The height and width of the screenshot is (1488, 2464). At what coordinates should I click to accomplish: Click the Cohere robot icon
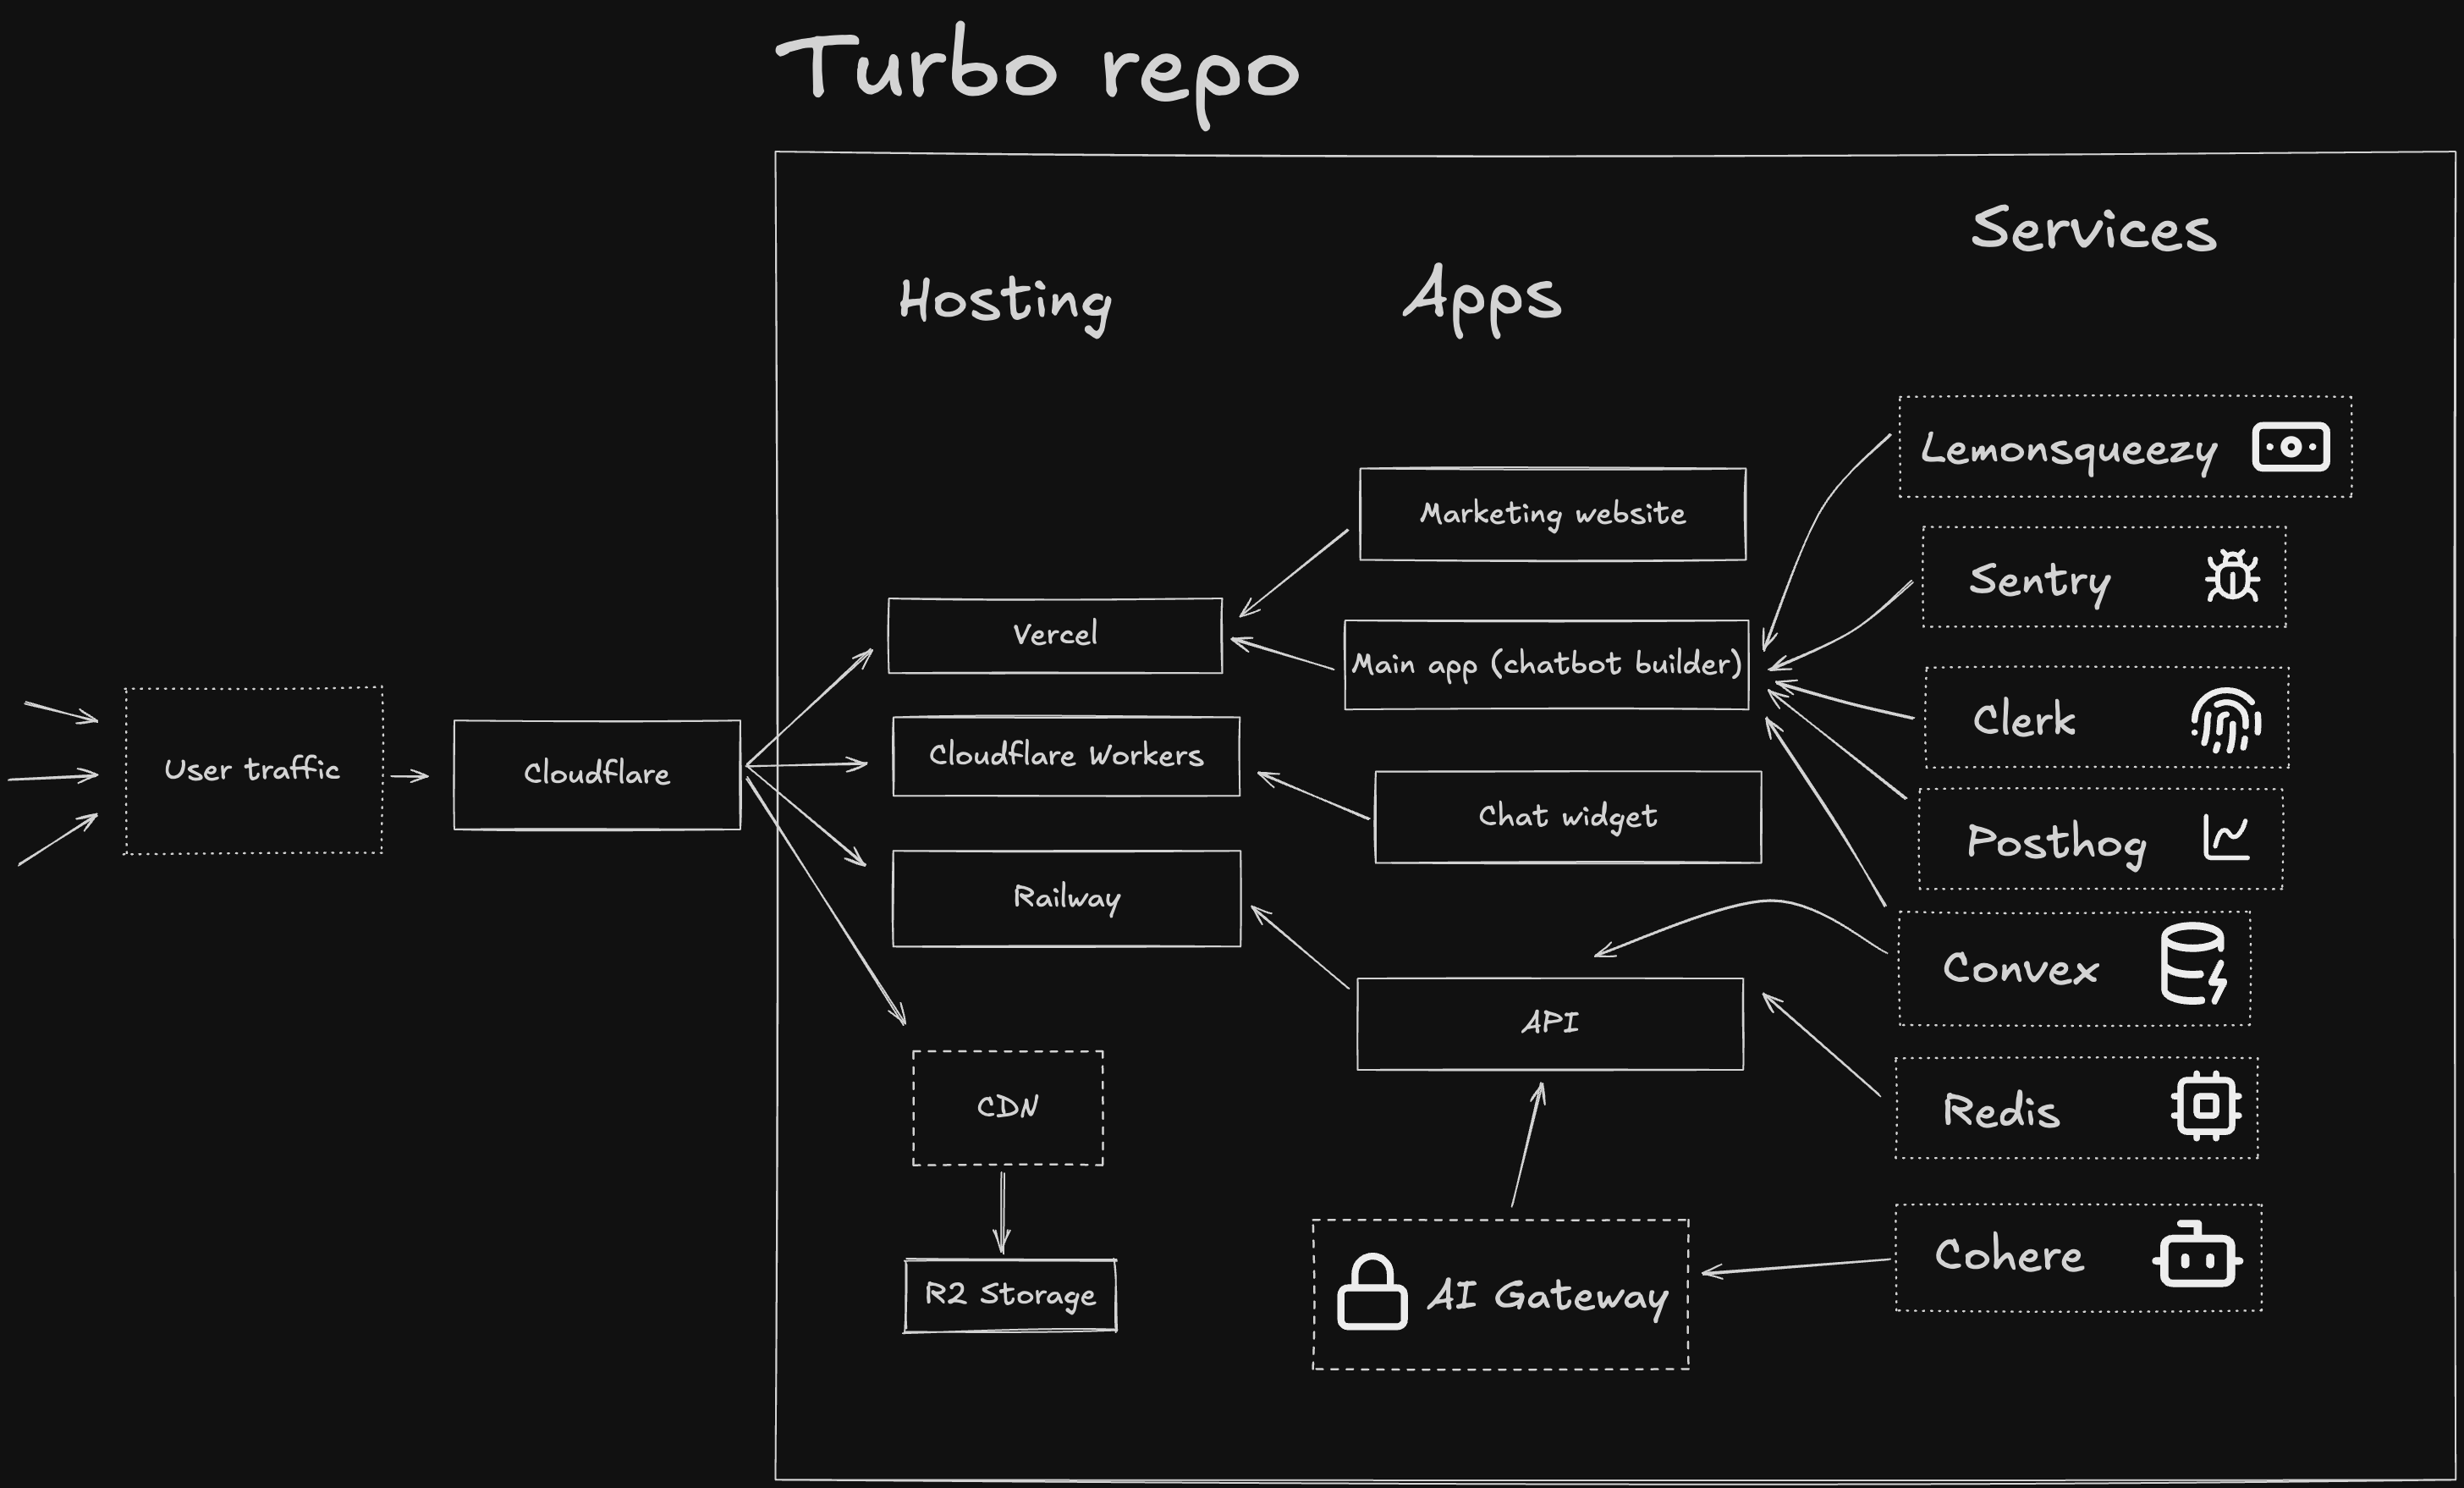click(2197, 1254)
